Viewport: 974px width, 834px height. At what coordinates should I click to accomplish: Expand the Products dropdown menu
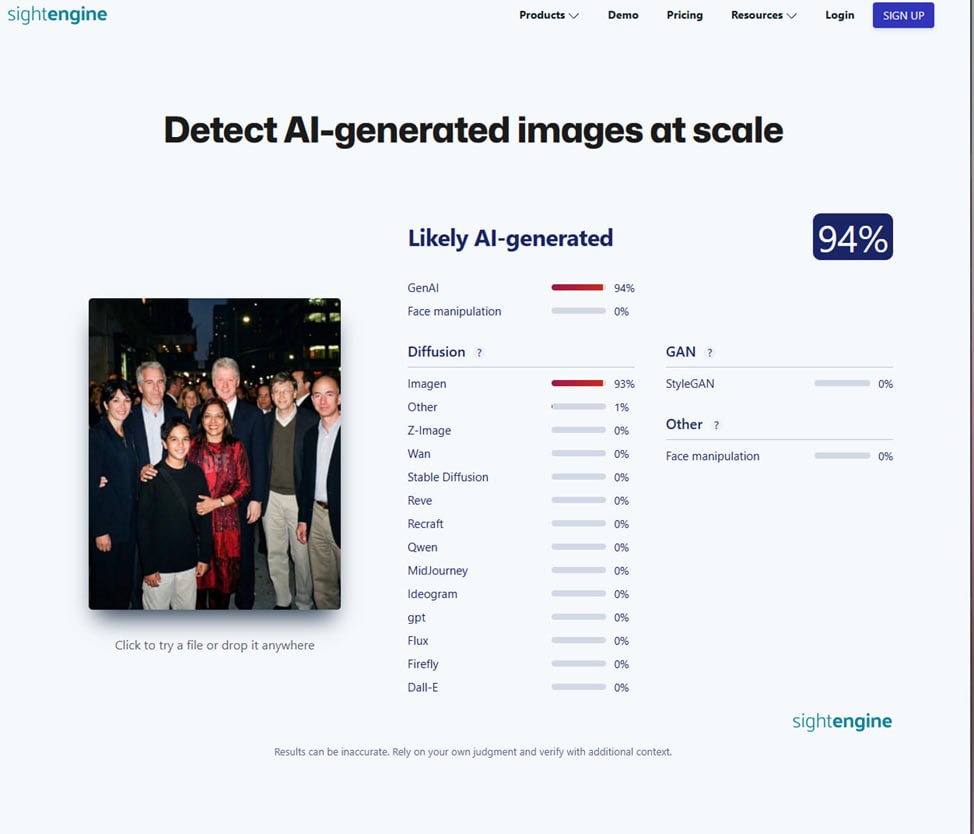tap(548, 15)
